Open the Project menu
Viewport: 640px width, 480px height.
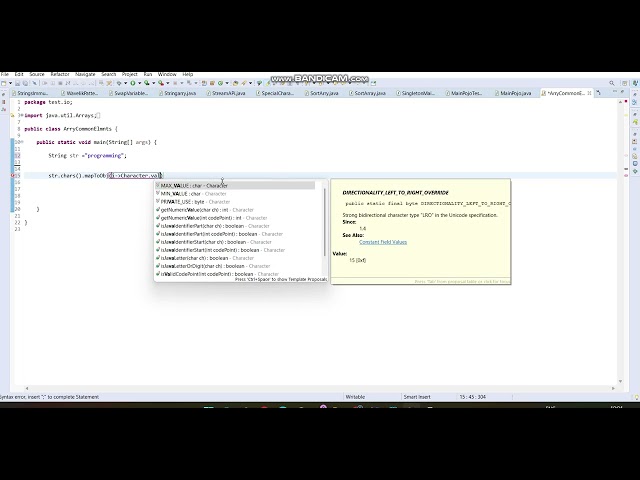(129, 74)
